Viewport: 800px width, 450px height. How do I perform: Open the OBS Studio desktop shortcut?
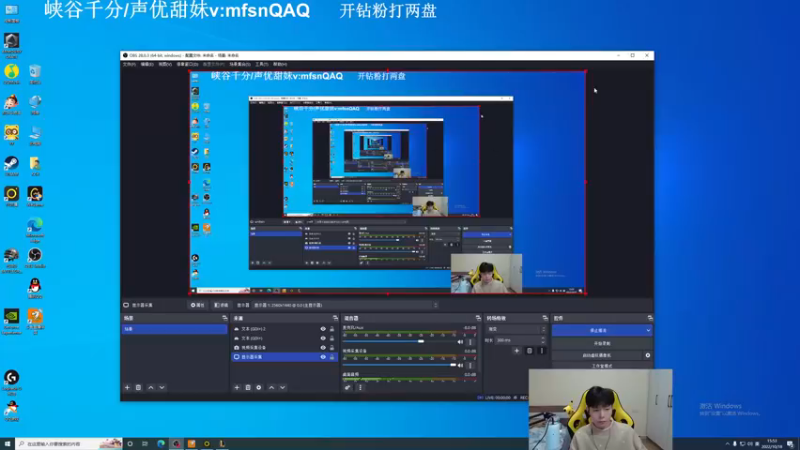point(35,258)
